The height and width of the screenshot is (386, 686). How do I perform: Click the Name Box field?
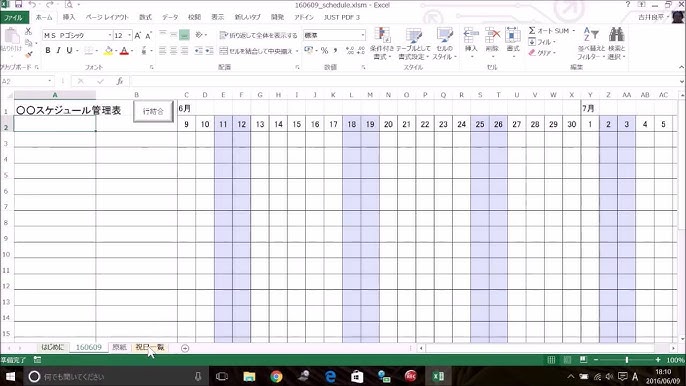(x=24, y=81)
